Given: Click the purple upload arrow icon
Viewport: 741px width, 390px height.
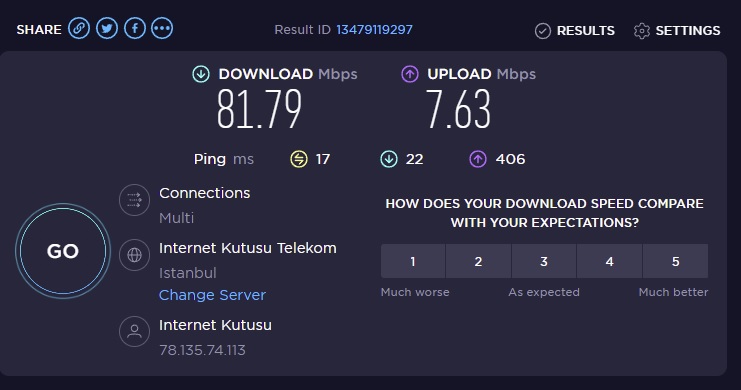Looking at the screenshot, I should point(410,74).
